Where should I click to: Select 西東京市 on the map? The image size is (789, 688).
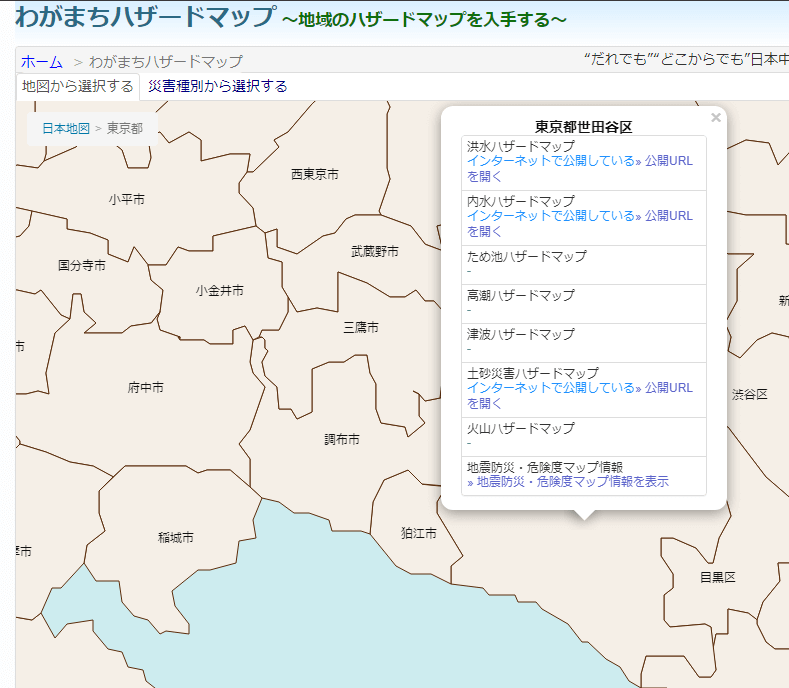314,174
